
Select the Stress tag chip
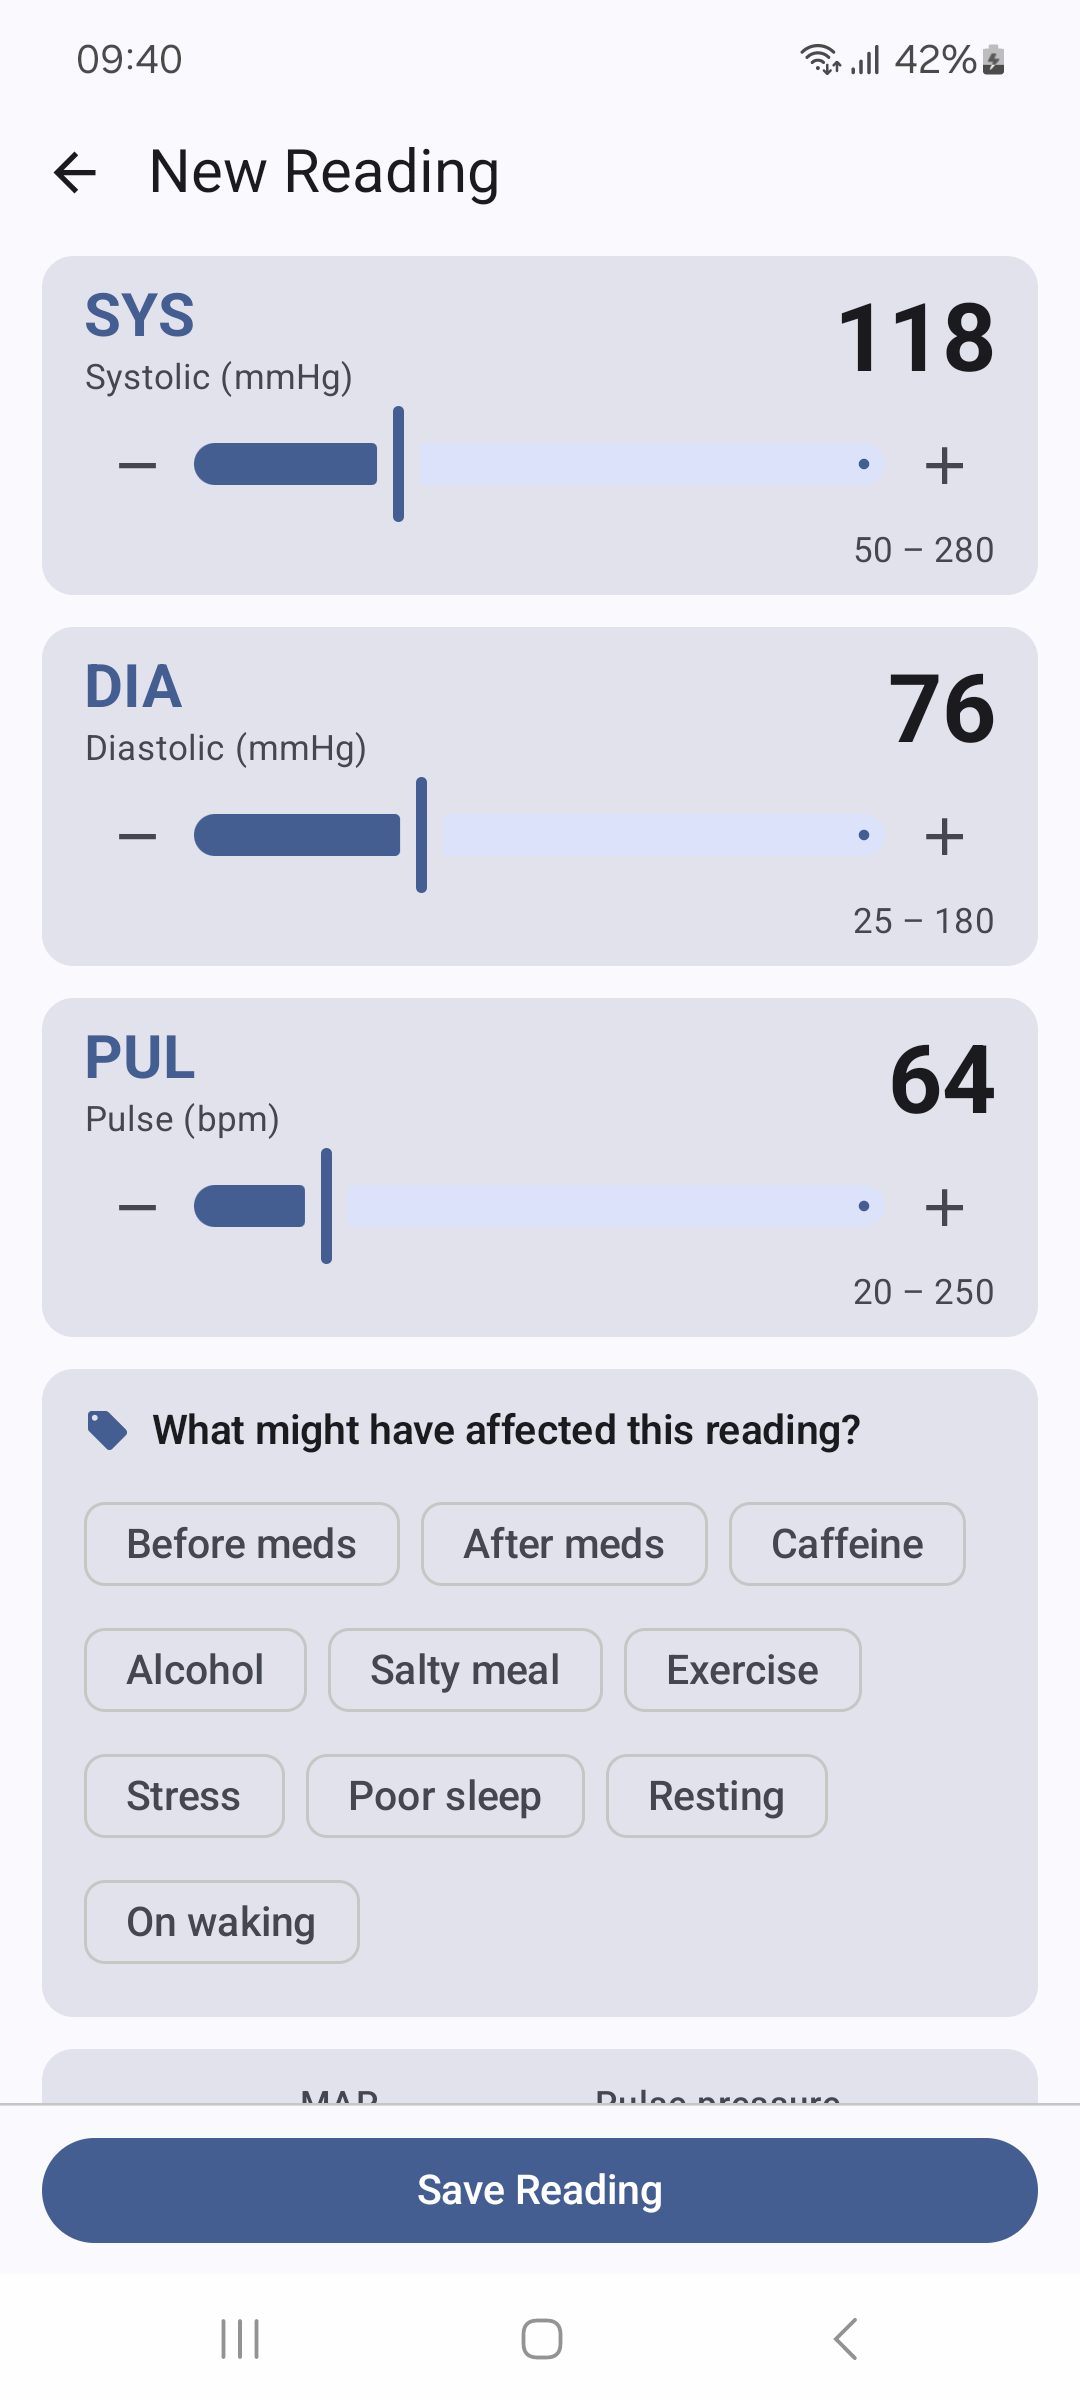click(184, 1796)
